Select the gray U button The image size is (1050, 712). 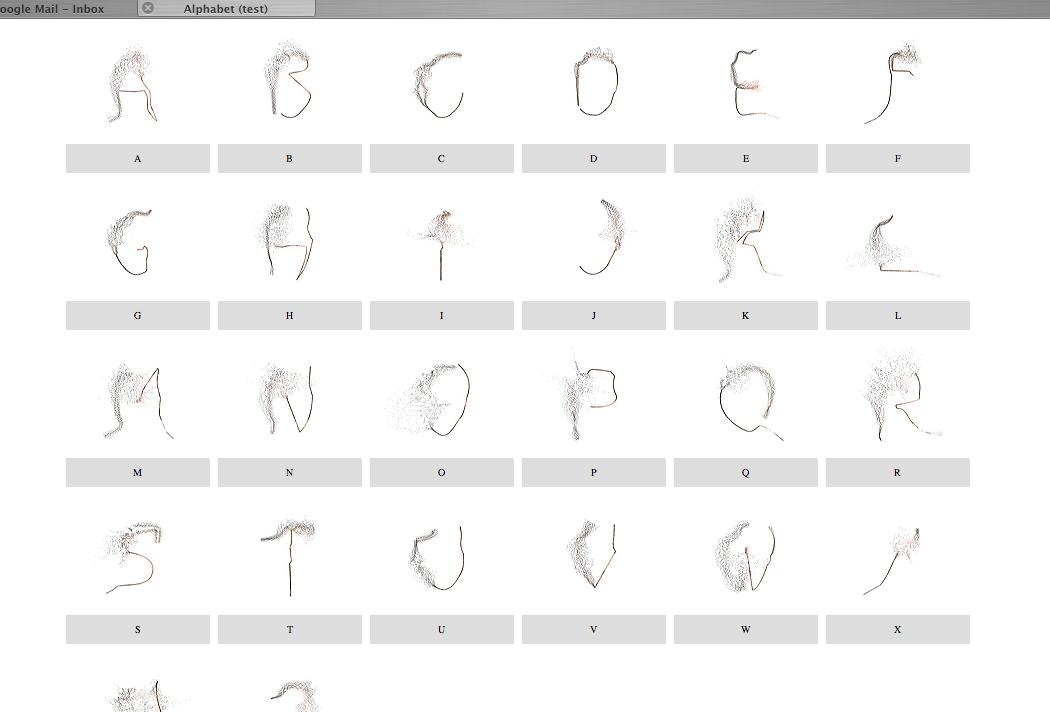[x=442, y=630]
